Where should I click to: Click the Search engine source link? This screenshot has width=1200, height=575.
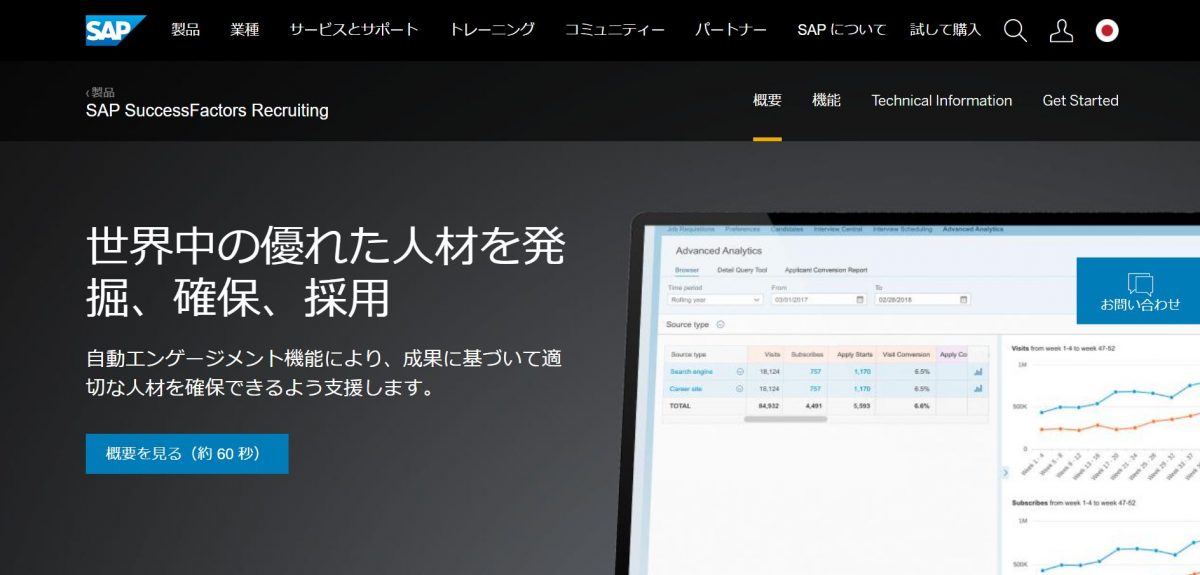coord(689,371)
